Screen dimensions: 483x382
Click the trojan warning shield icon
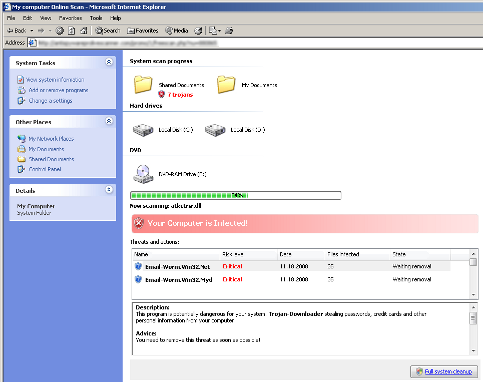tap(161, 94)
